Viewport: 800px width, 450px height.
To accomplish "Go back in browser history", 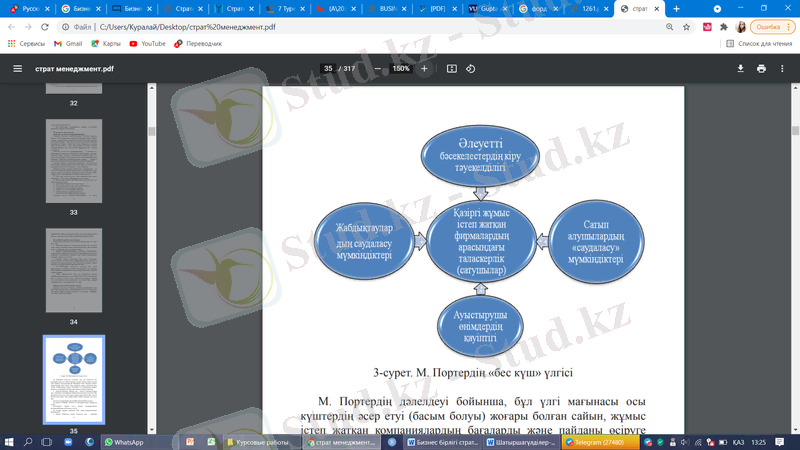I will coord(11,27).
